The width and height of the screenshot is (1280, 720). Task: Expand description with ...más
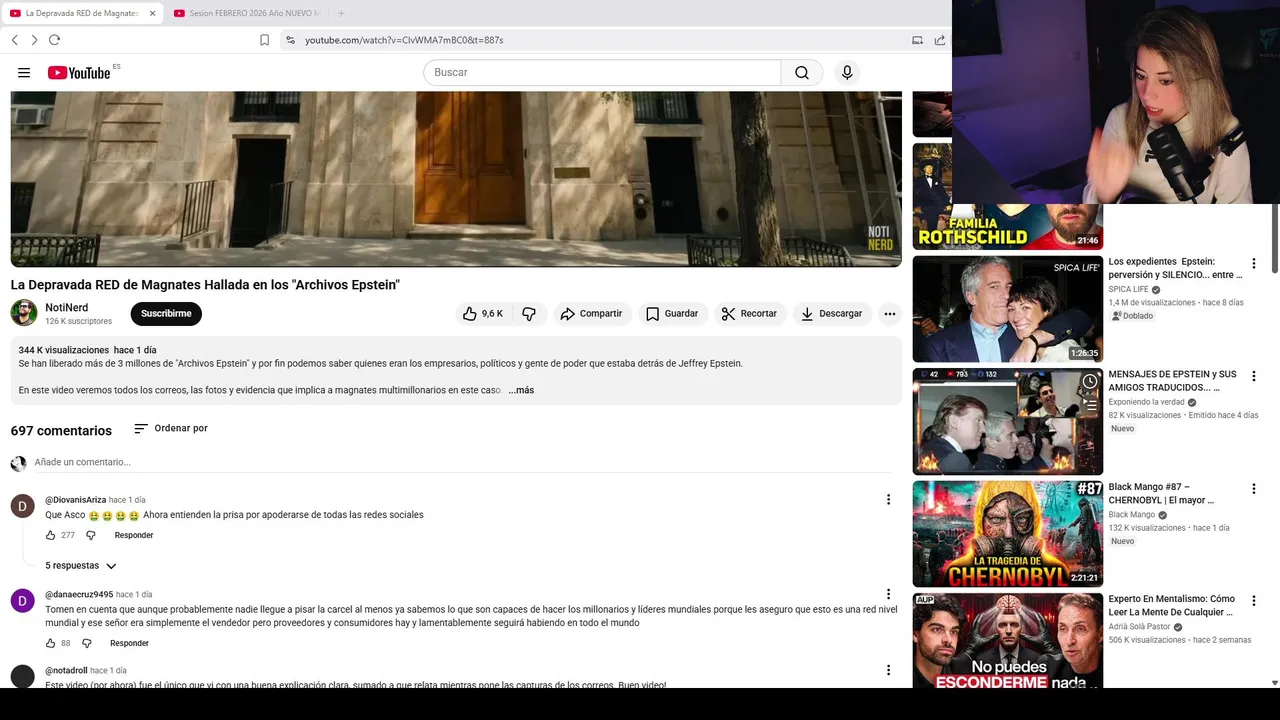[x=521, y=390]
